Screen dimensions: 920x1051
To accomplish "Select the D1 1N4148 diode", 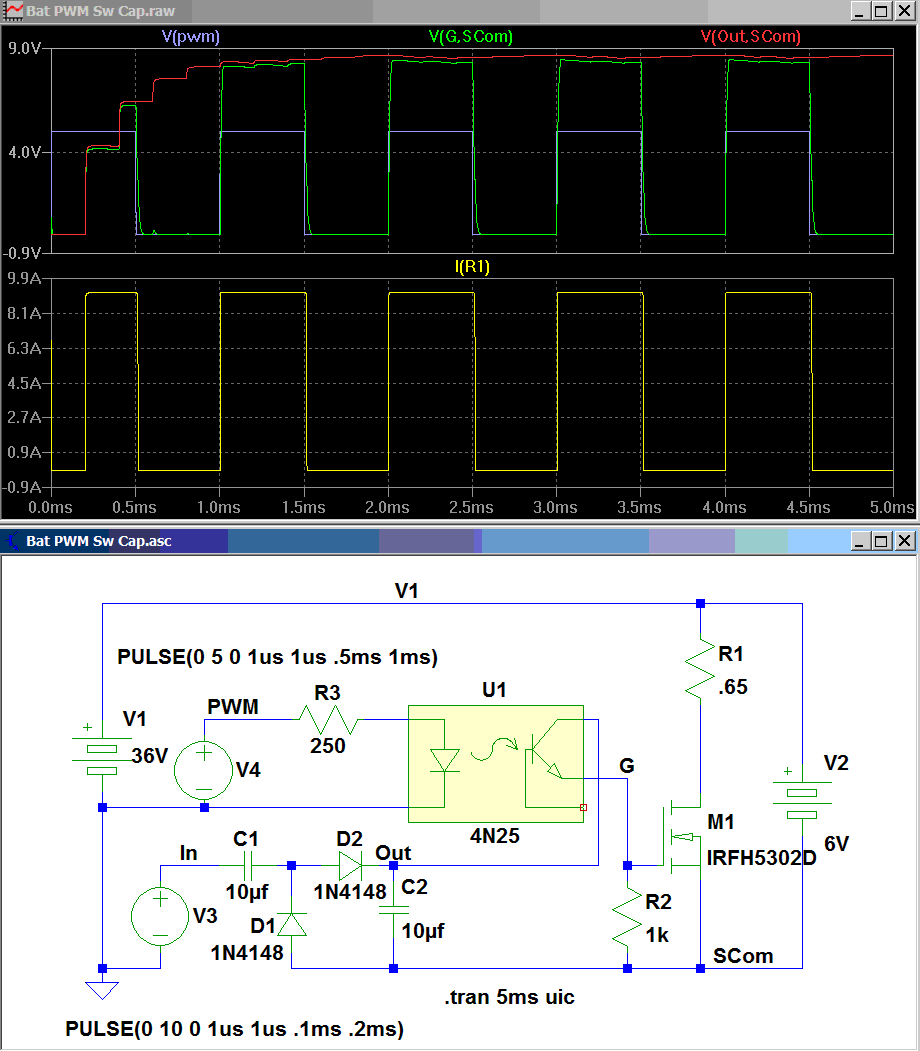I will tap(291, 924).
